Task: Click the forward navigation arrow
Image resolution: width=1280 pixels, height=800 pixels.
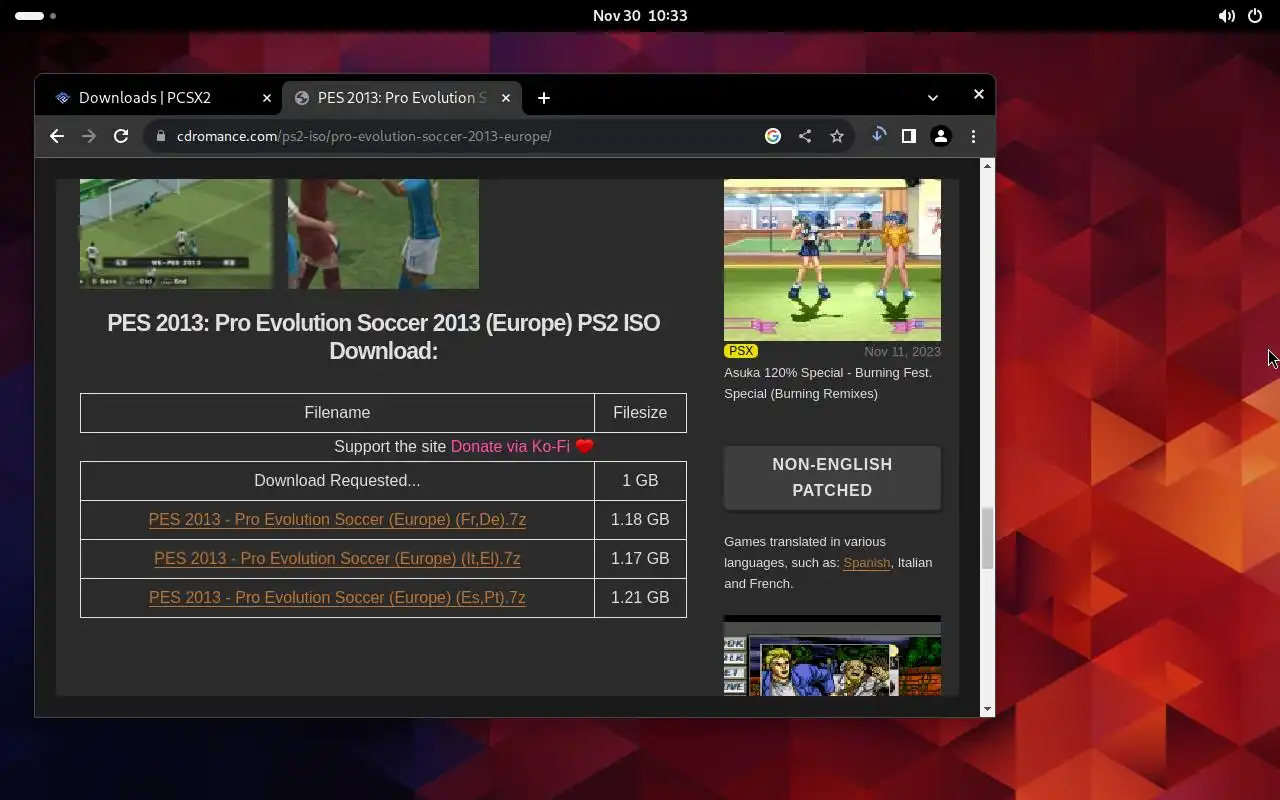Action: coord(89,136)
